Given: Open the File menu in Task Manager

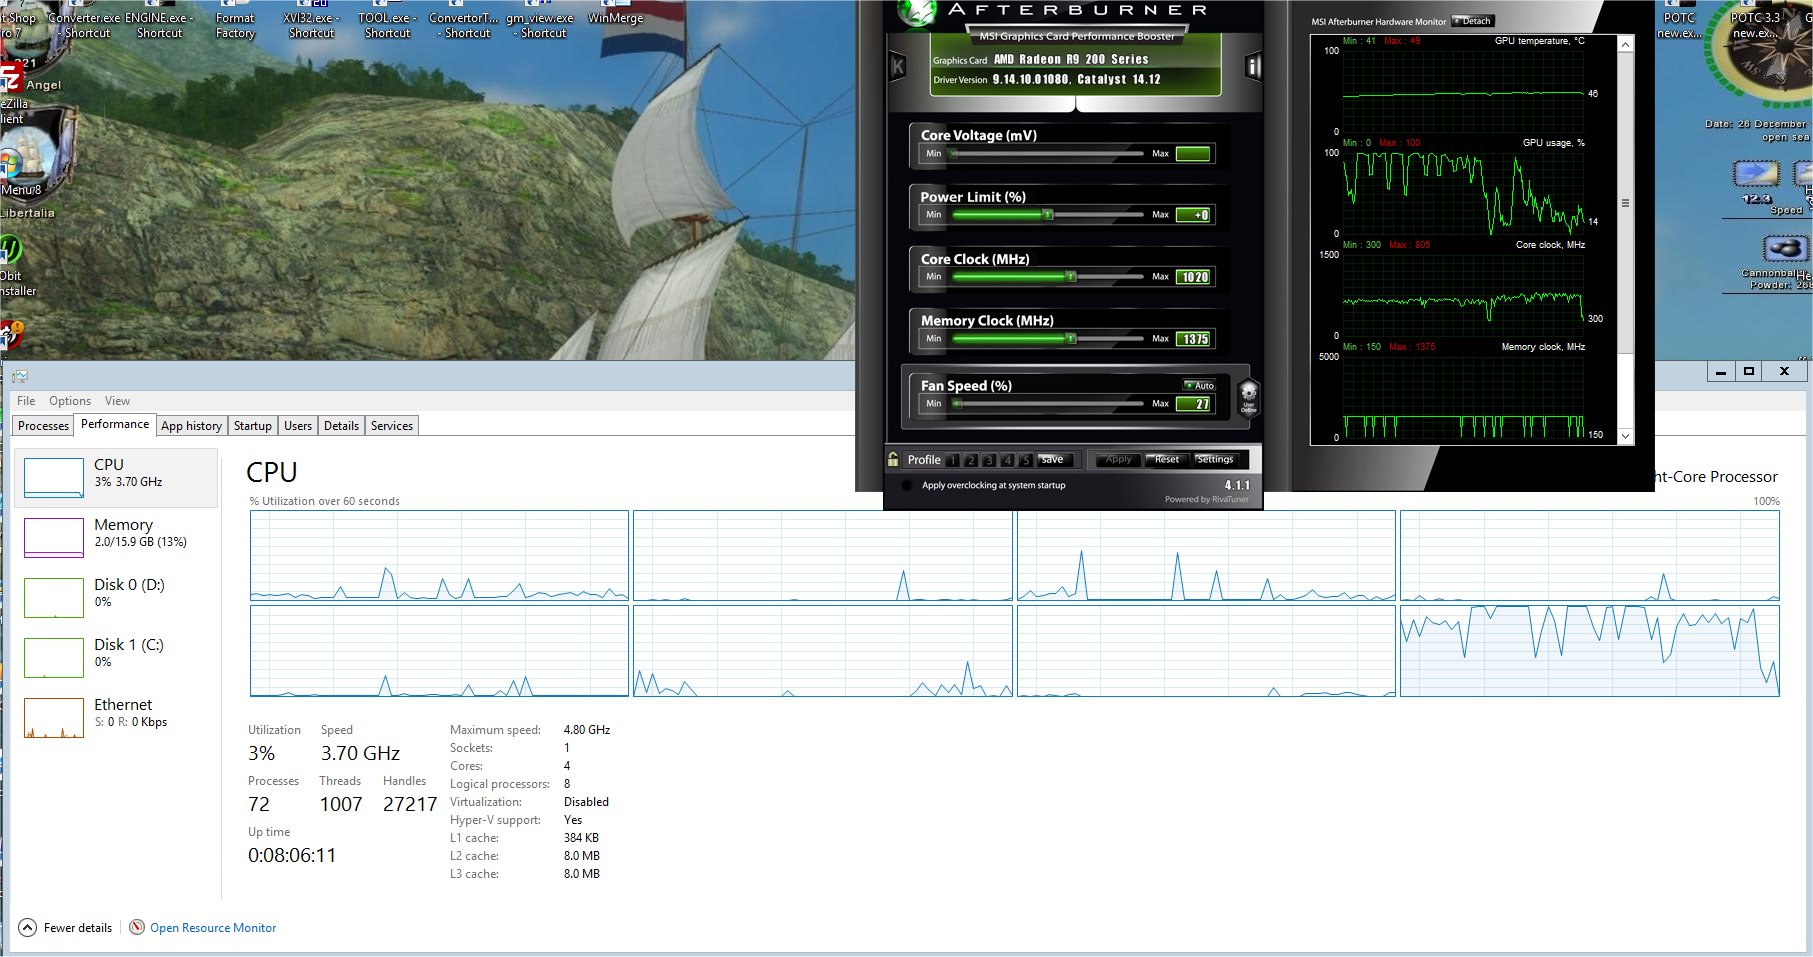Looking at the screenshot, I should 26,400.
